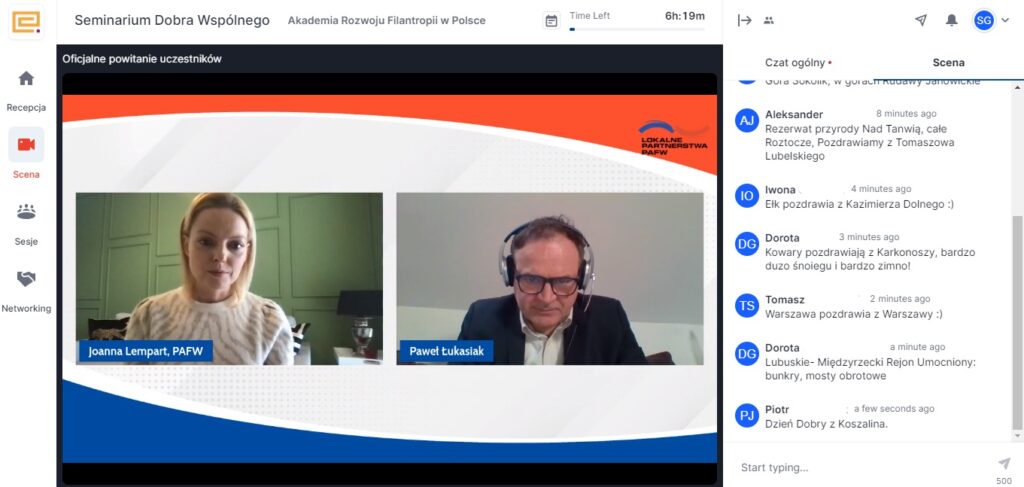Select the Scena camera icon
This screenshot has width=1024, height=487.
coord(26,144)
